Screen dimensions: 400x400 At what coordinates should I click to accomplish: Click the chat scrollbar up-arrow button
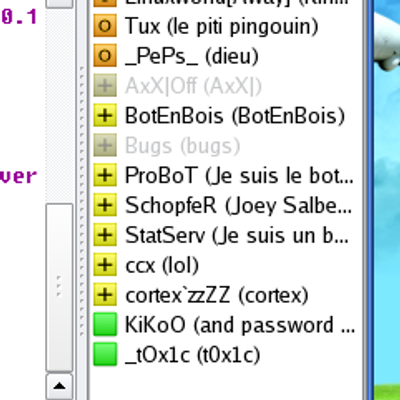pyautogui.click(x=59, y=387)
